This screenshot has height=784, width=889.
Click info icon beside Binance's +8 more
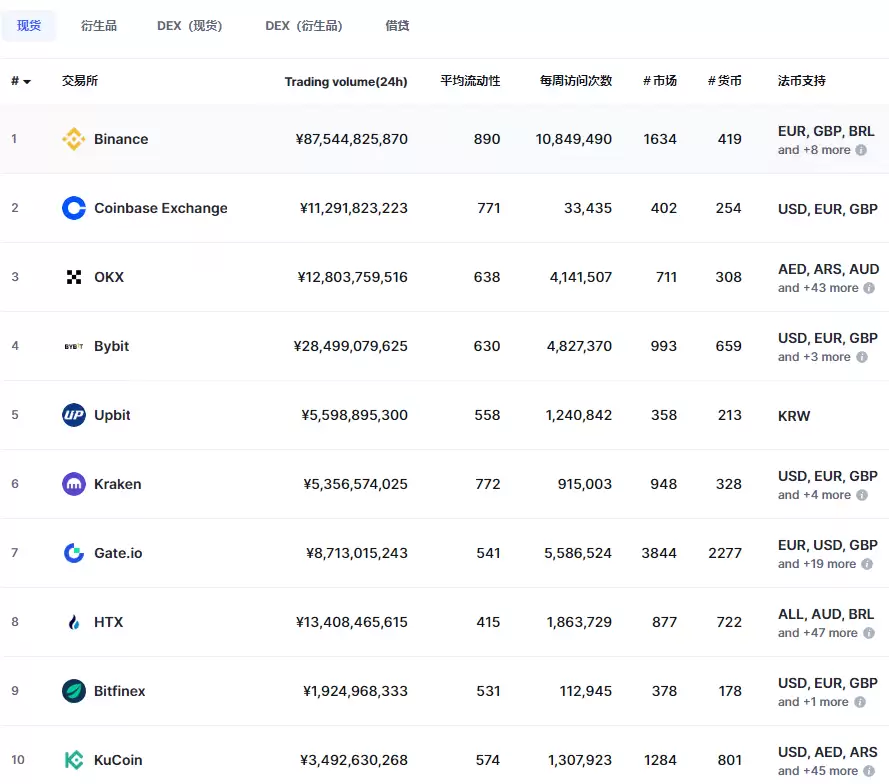861,150
